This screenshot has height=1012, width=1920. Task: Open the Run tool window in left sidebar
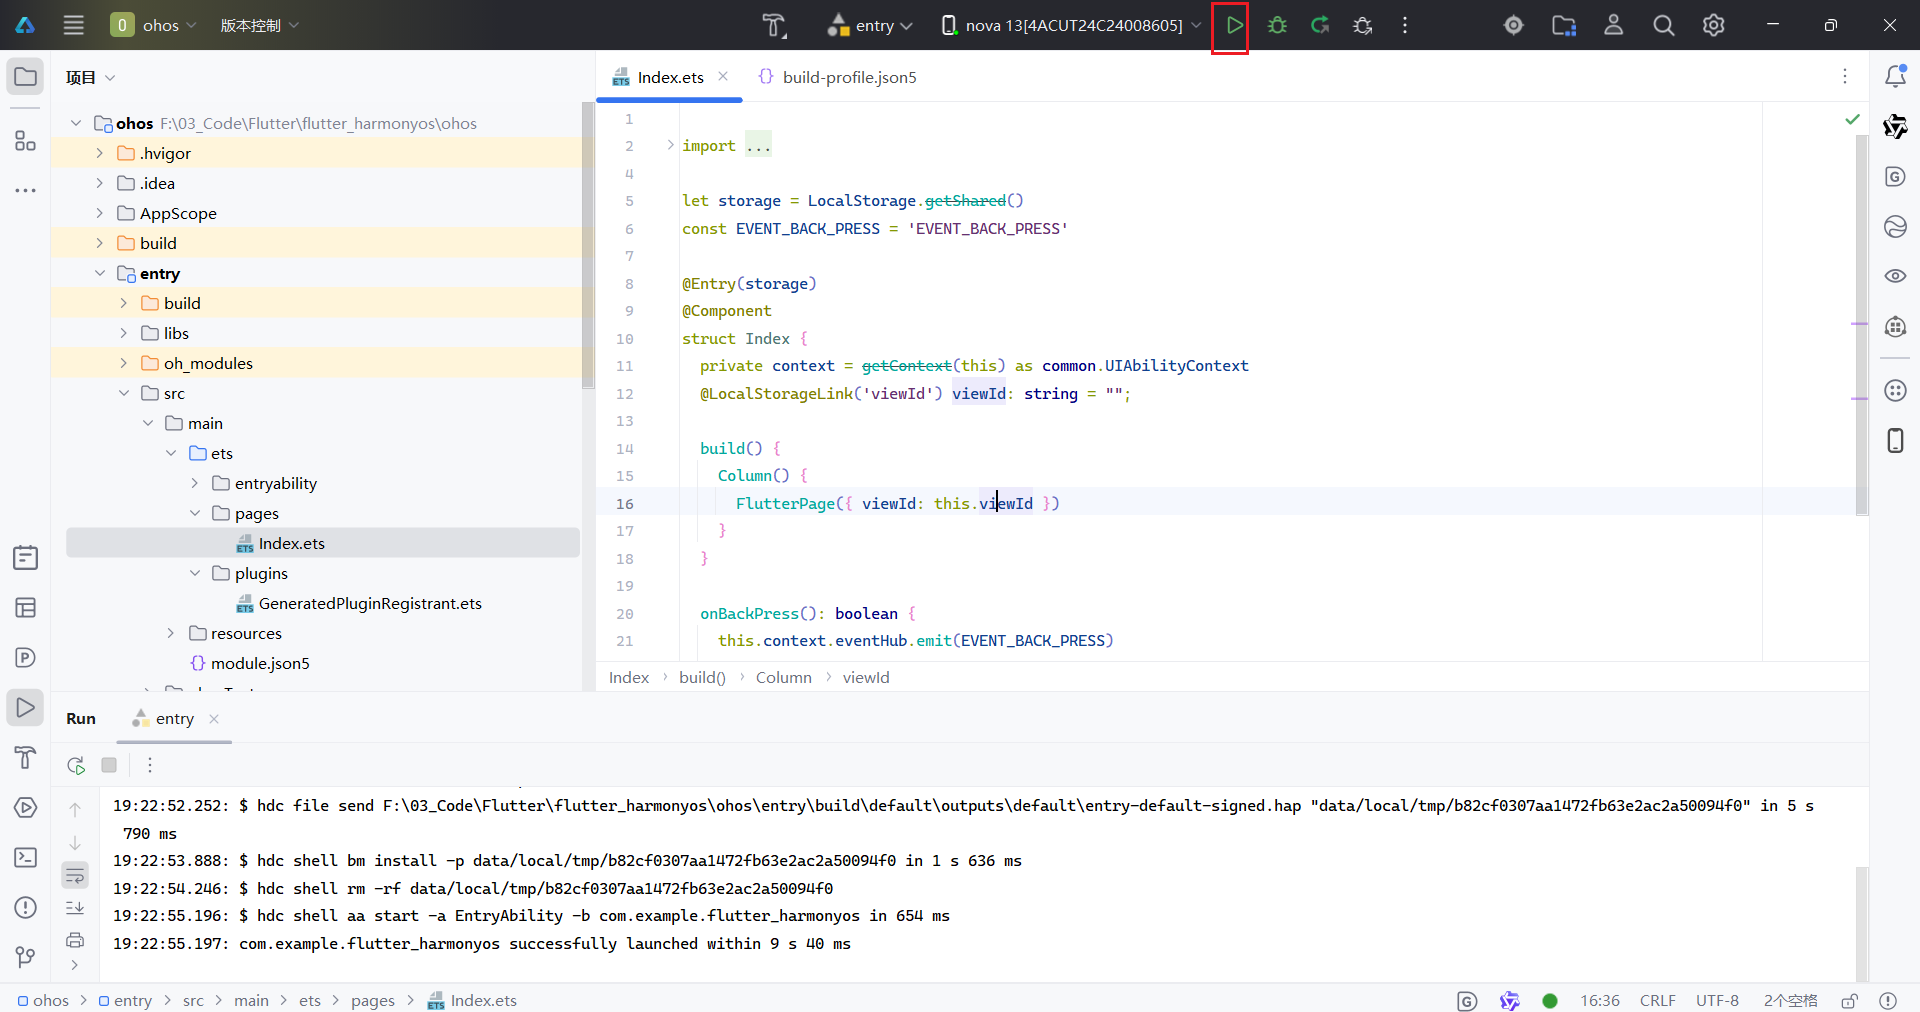[26, 708]
